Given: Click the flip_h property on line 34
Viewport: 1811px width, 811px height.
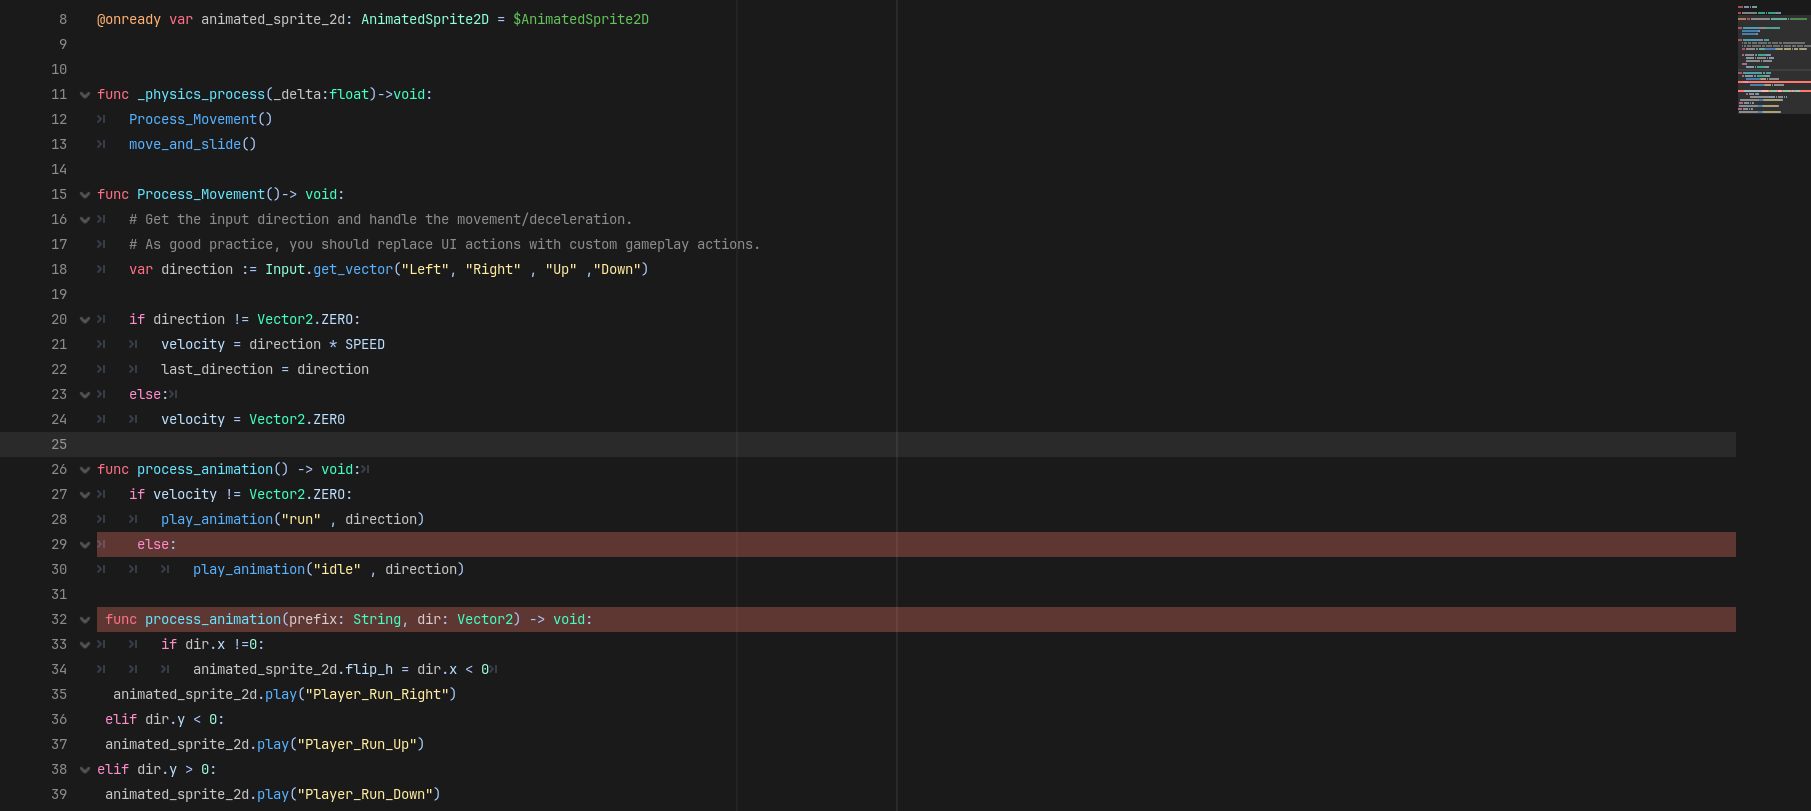Looking at the screenshot, I should pos(369,669).
